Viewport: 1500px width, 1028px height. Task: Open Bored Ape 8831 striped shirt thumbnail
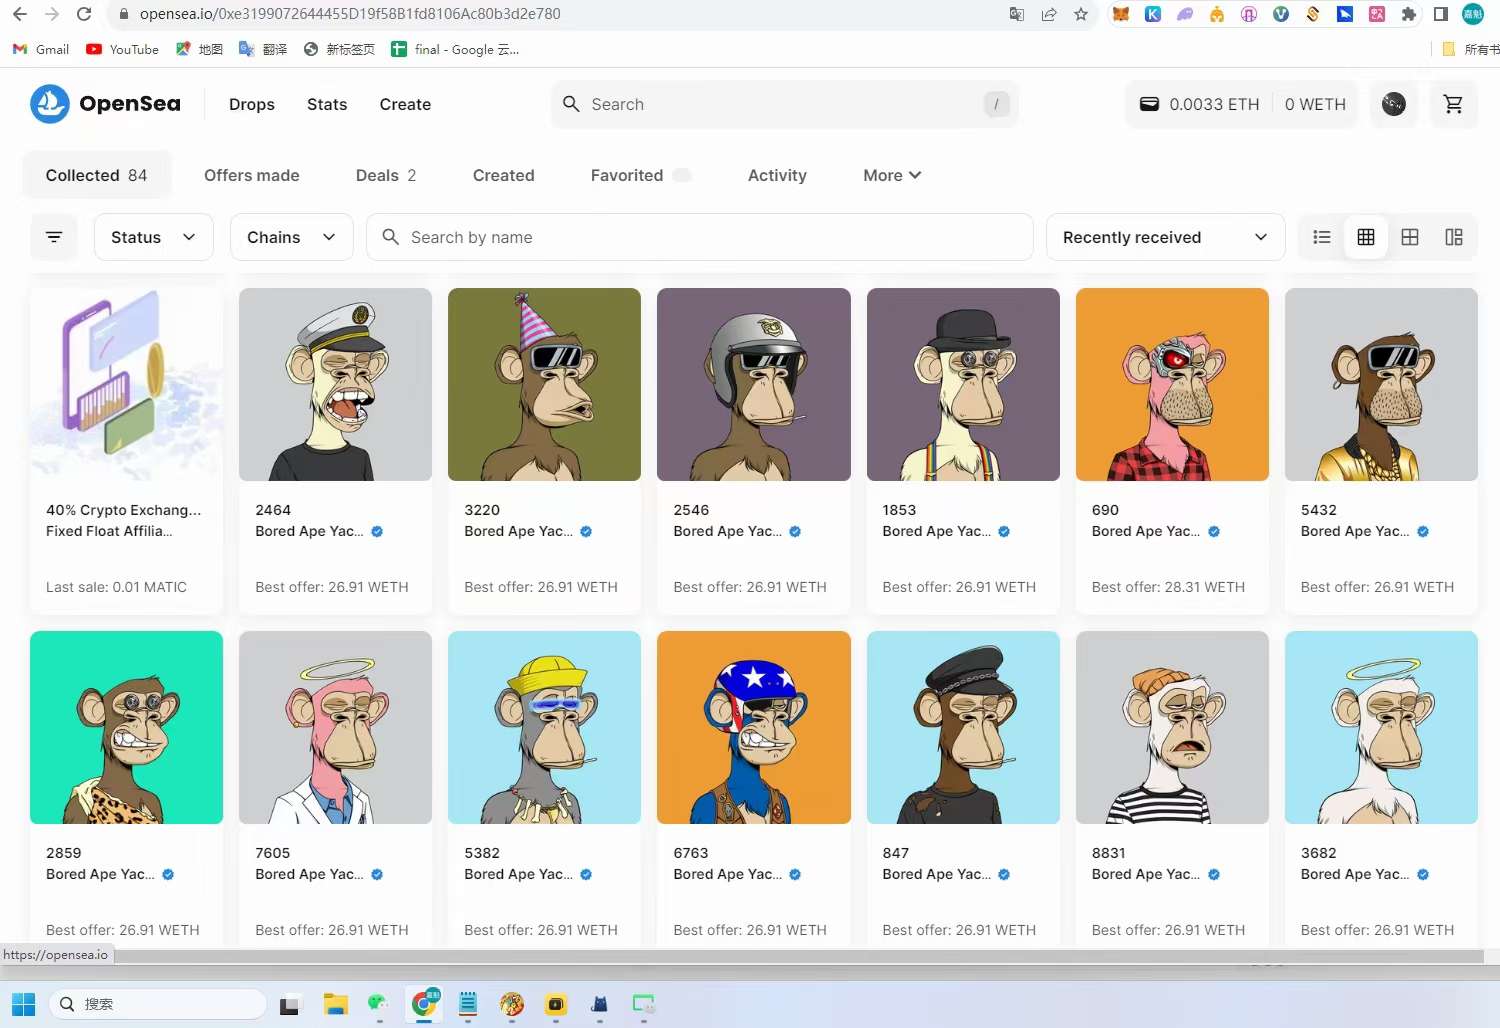pyautogui.click(x=1172, y=728)
